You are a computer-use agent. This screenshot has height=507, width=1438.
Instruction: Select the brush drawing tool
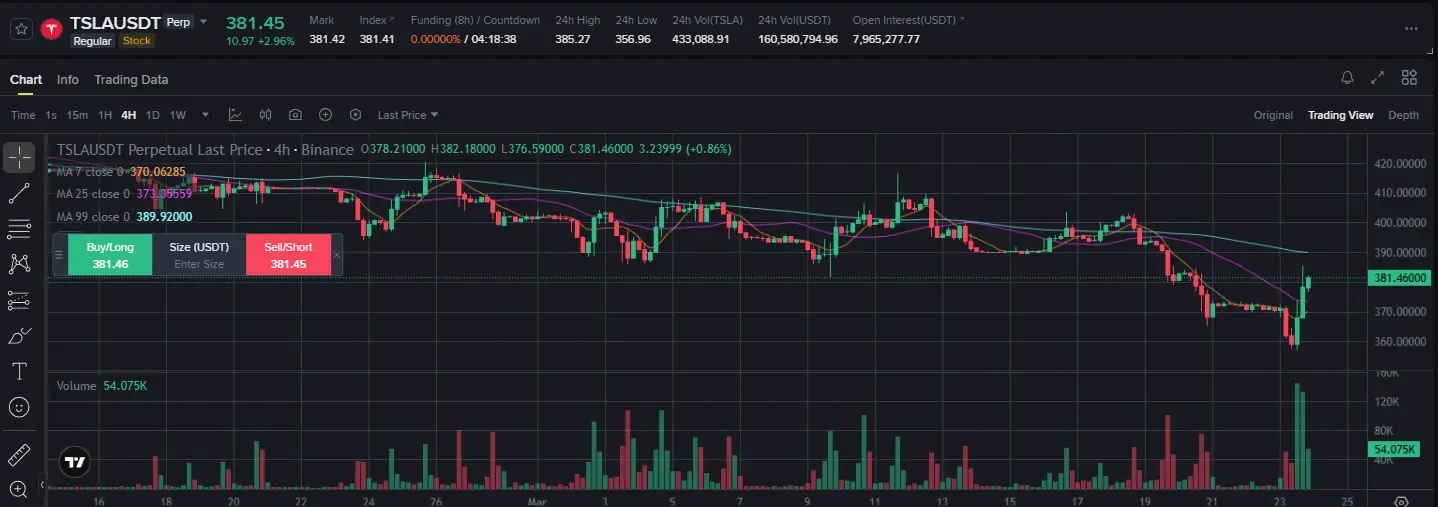click(19, 336)
